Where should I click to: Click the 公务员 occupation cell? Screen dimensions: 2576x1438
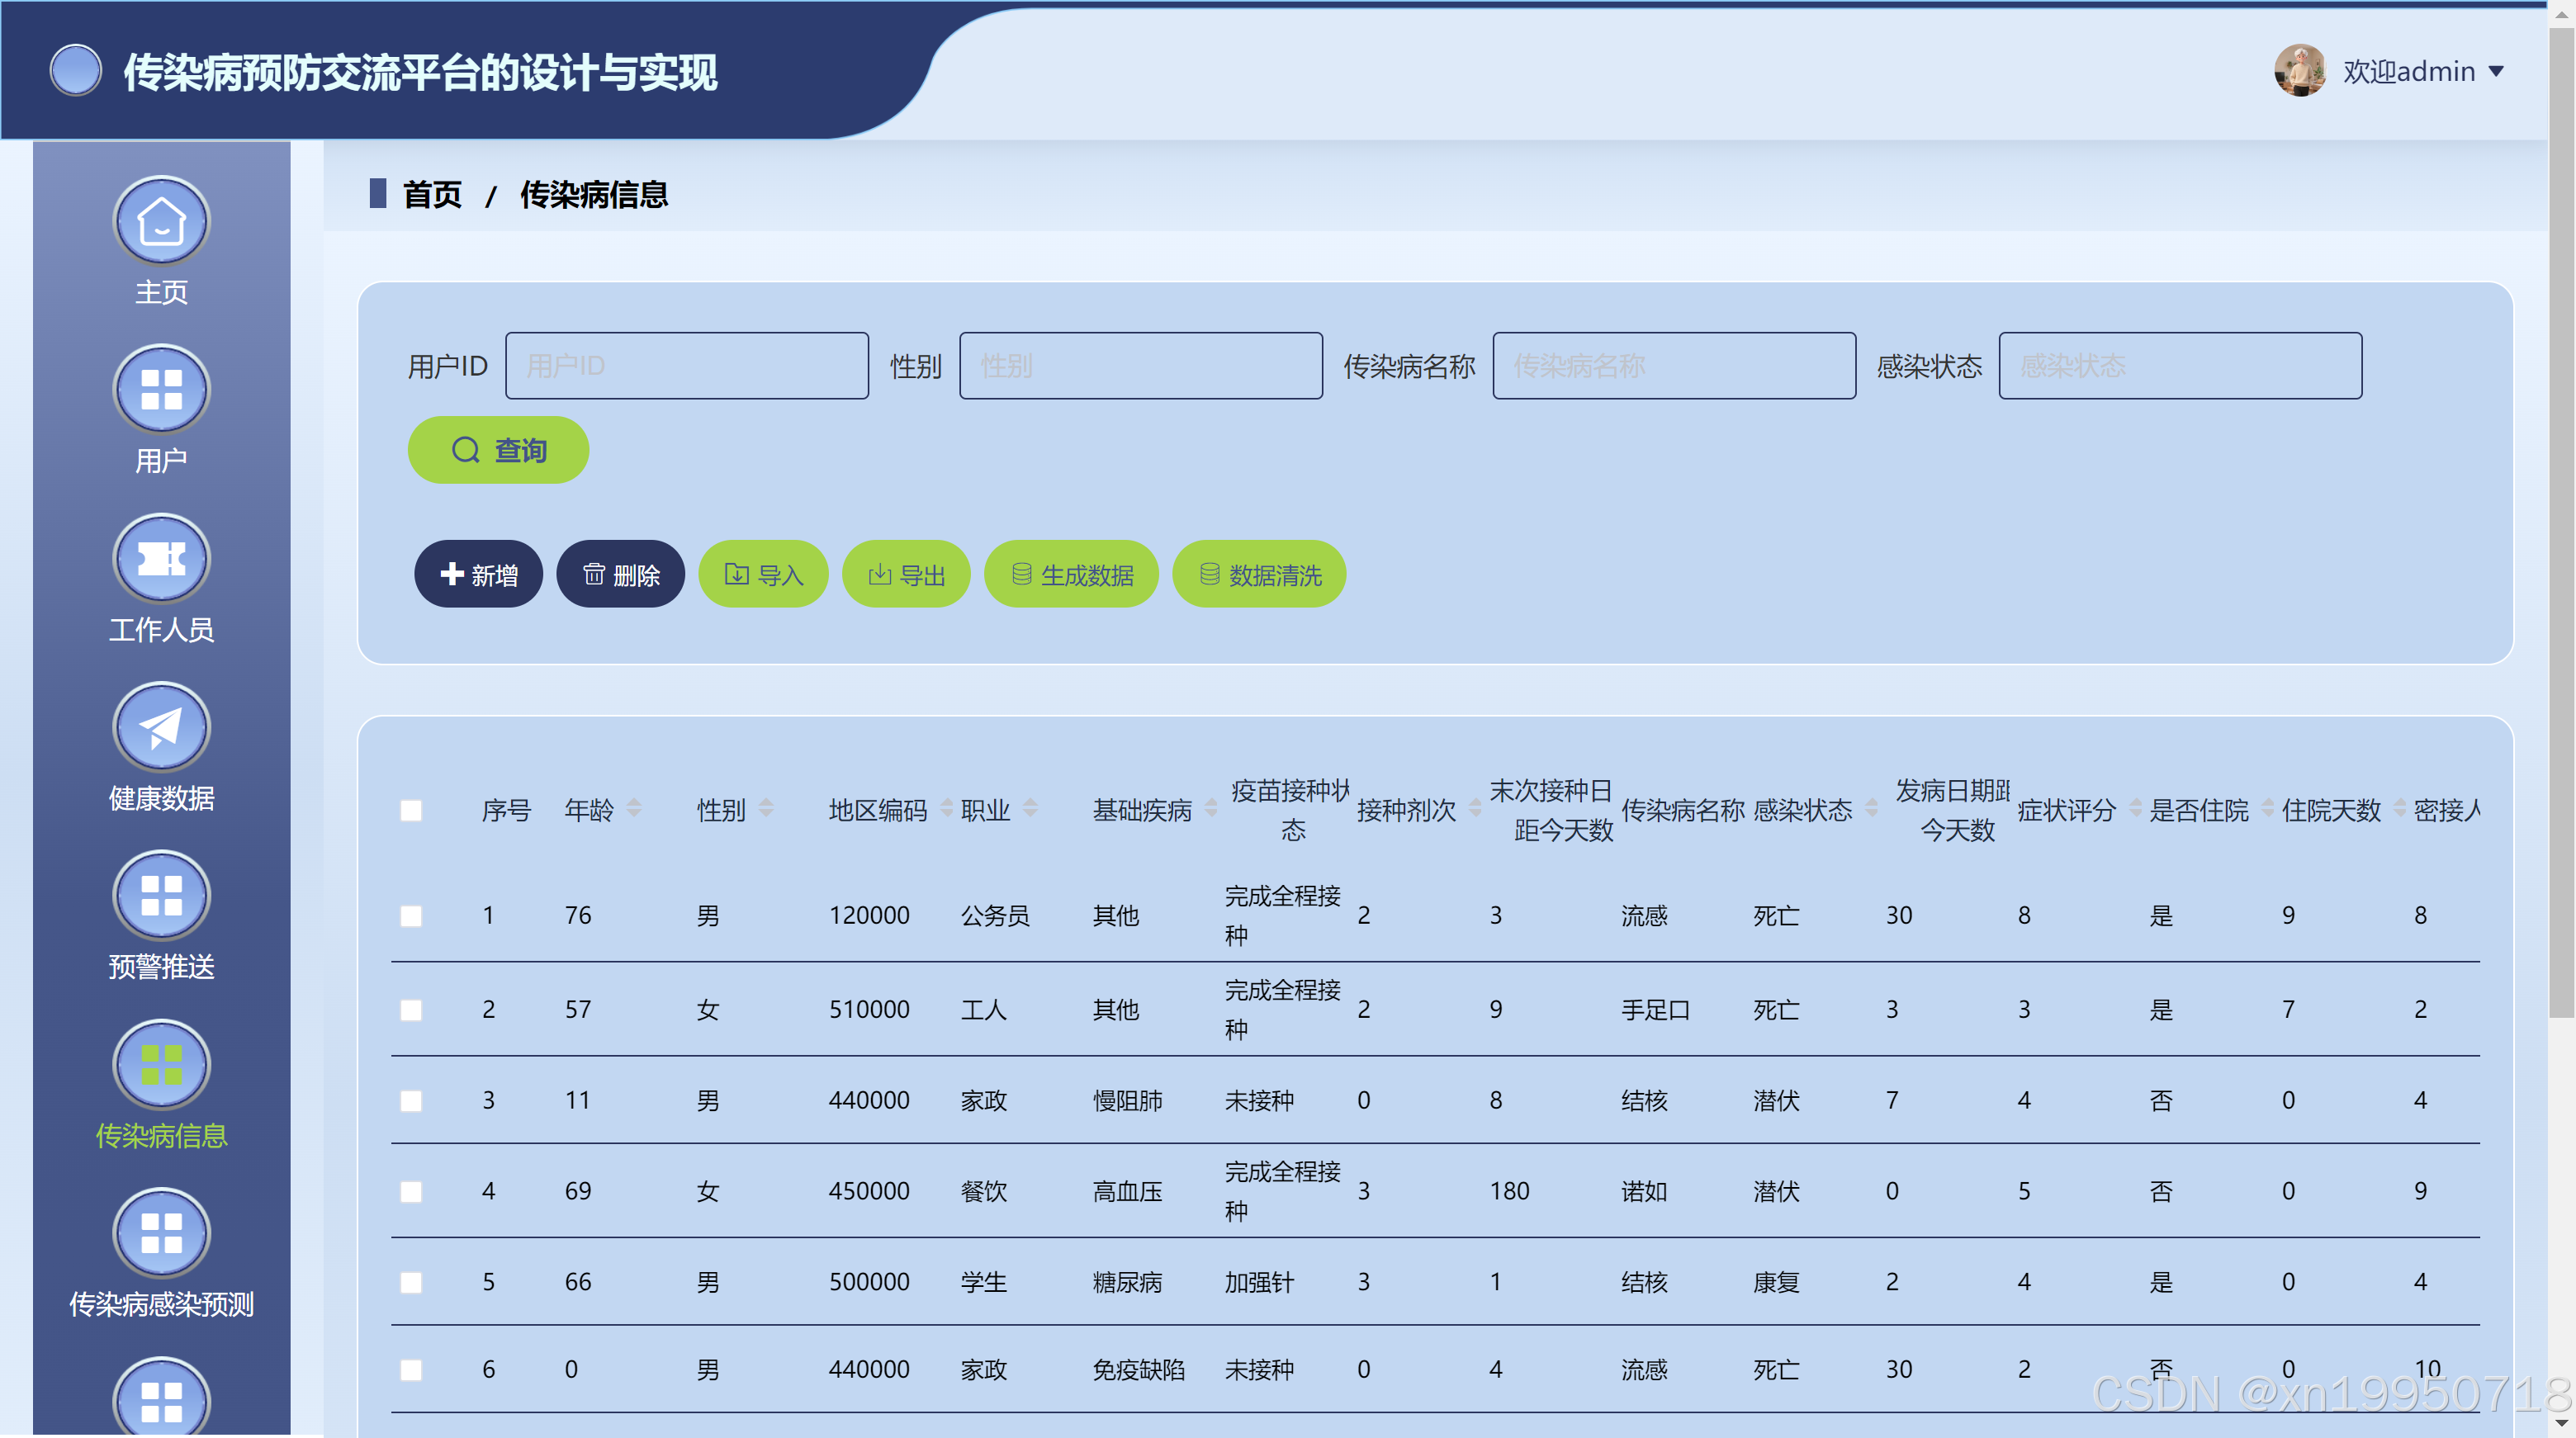pos(995,916)
